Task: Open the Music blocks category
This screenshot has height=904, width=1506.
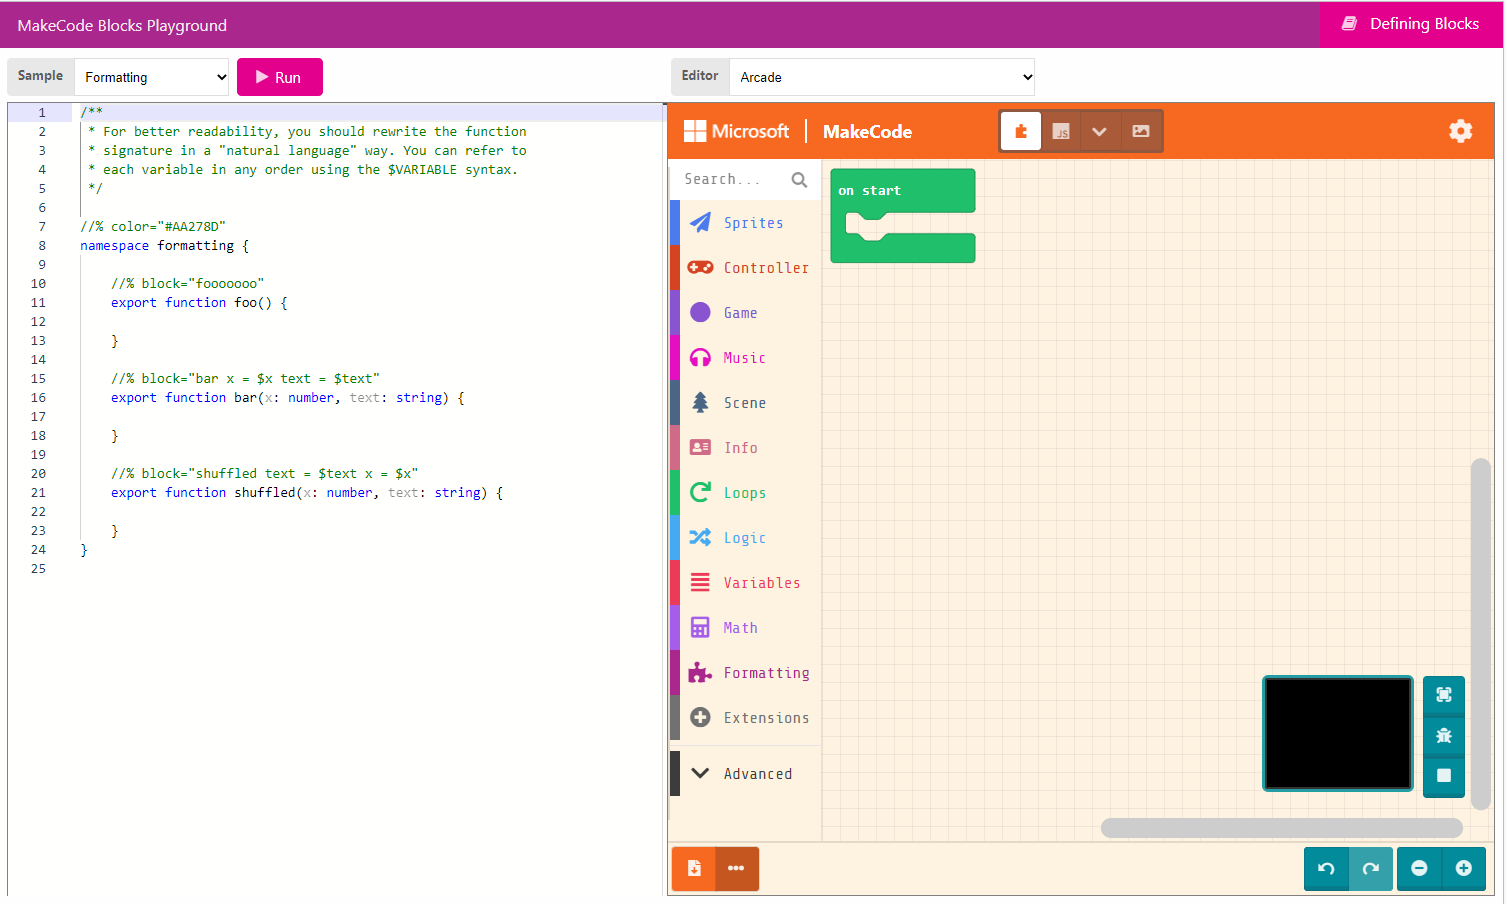Action: click(744, 357)
